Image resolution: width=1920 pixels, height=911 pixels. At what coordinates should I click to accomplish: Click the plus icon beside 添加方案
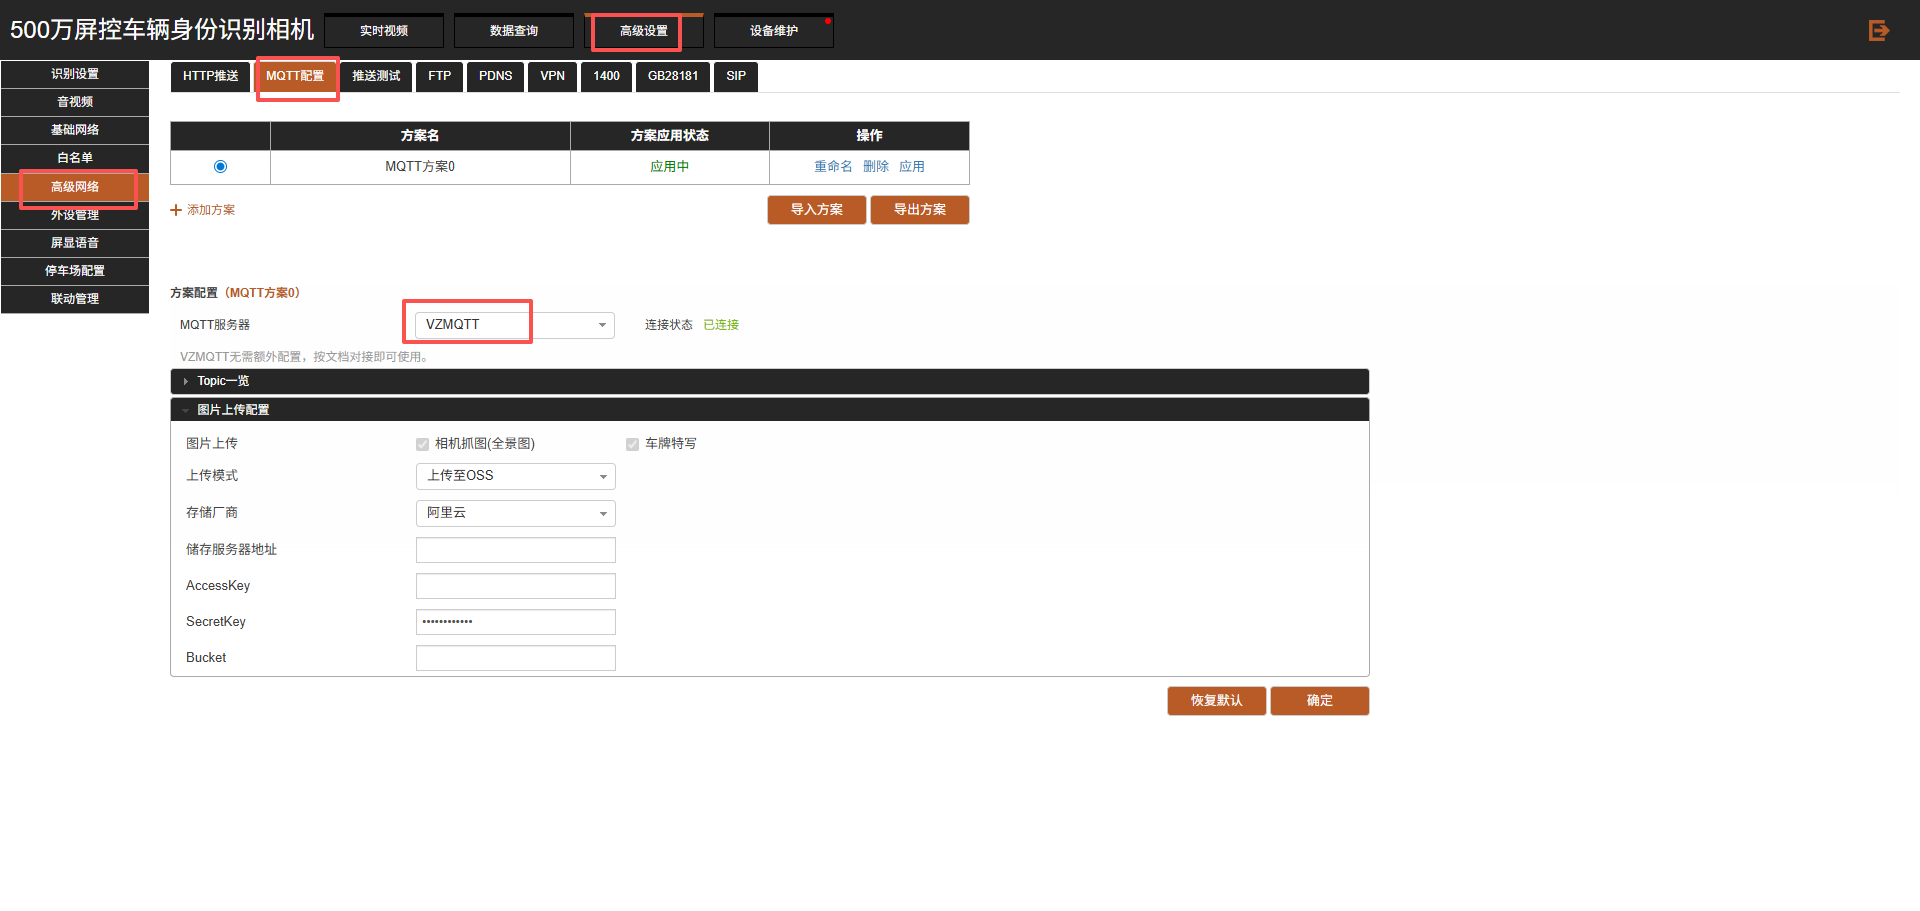point(176,210)
